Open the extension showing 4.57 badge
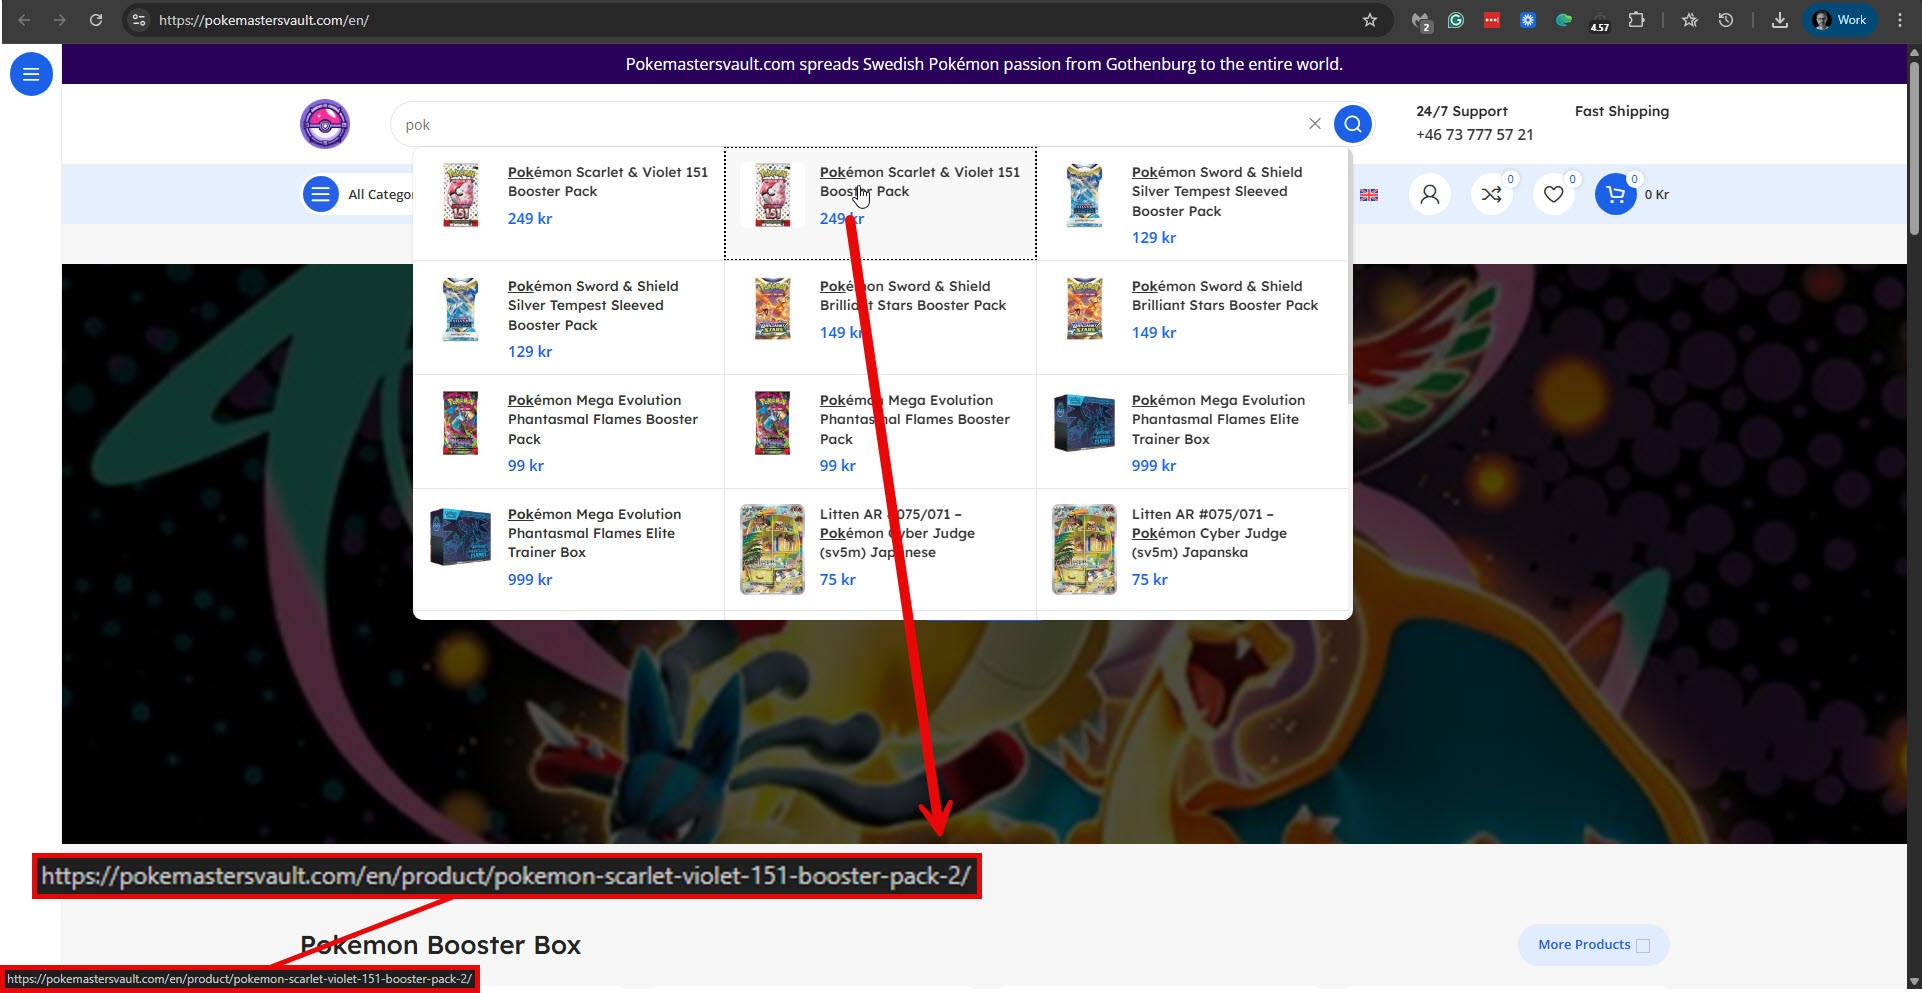1922x993 pixels. 1600,22
